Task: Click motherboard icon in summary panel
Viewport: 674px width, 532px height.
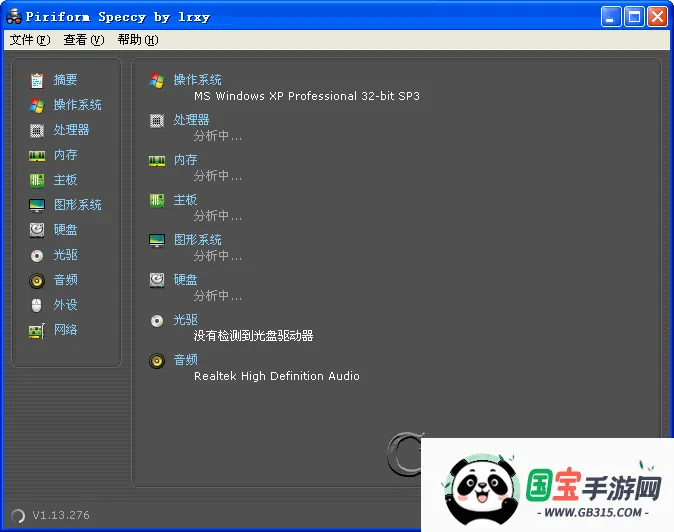Action: [x=157, y=200]
